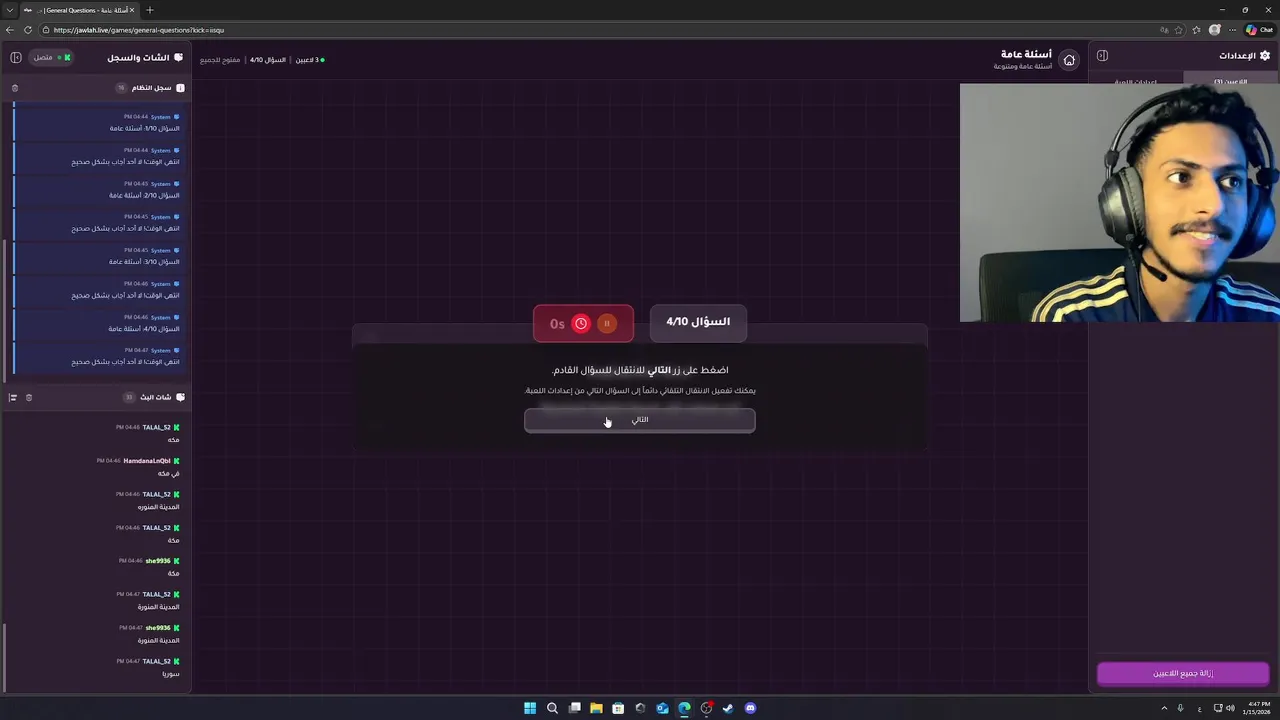
Task: Click the الإعدادات gear icon
Action: [x=1265, y=56]
